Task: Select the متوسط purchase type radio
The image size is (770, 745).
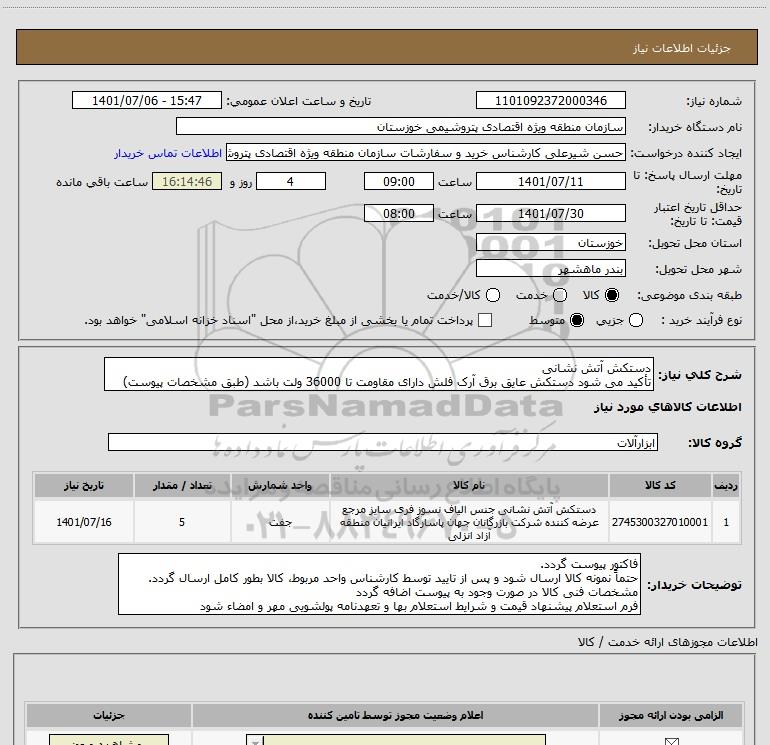Action: pyautogui.click(x=577, y=320)
